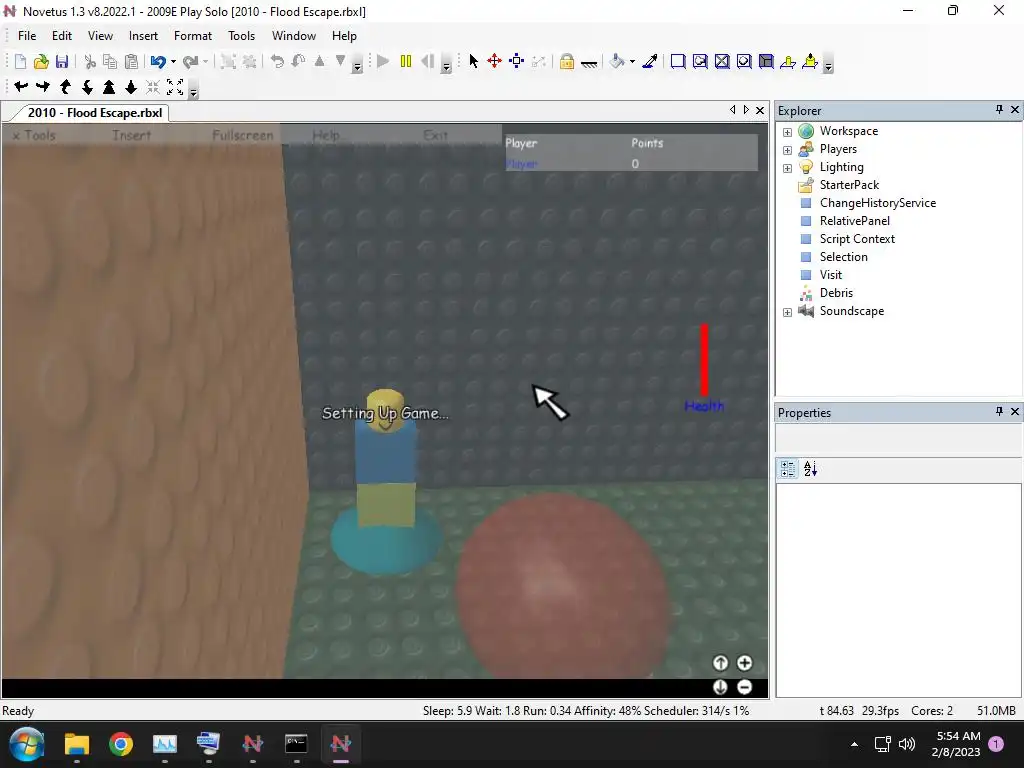Click the in-game camera zoom in plus
This screenshot has height=768, width=1024.
(x=744, y=663)
